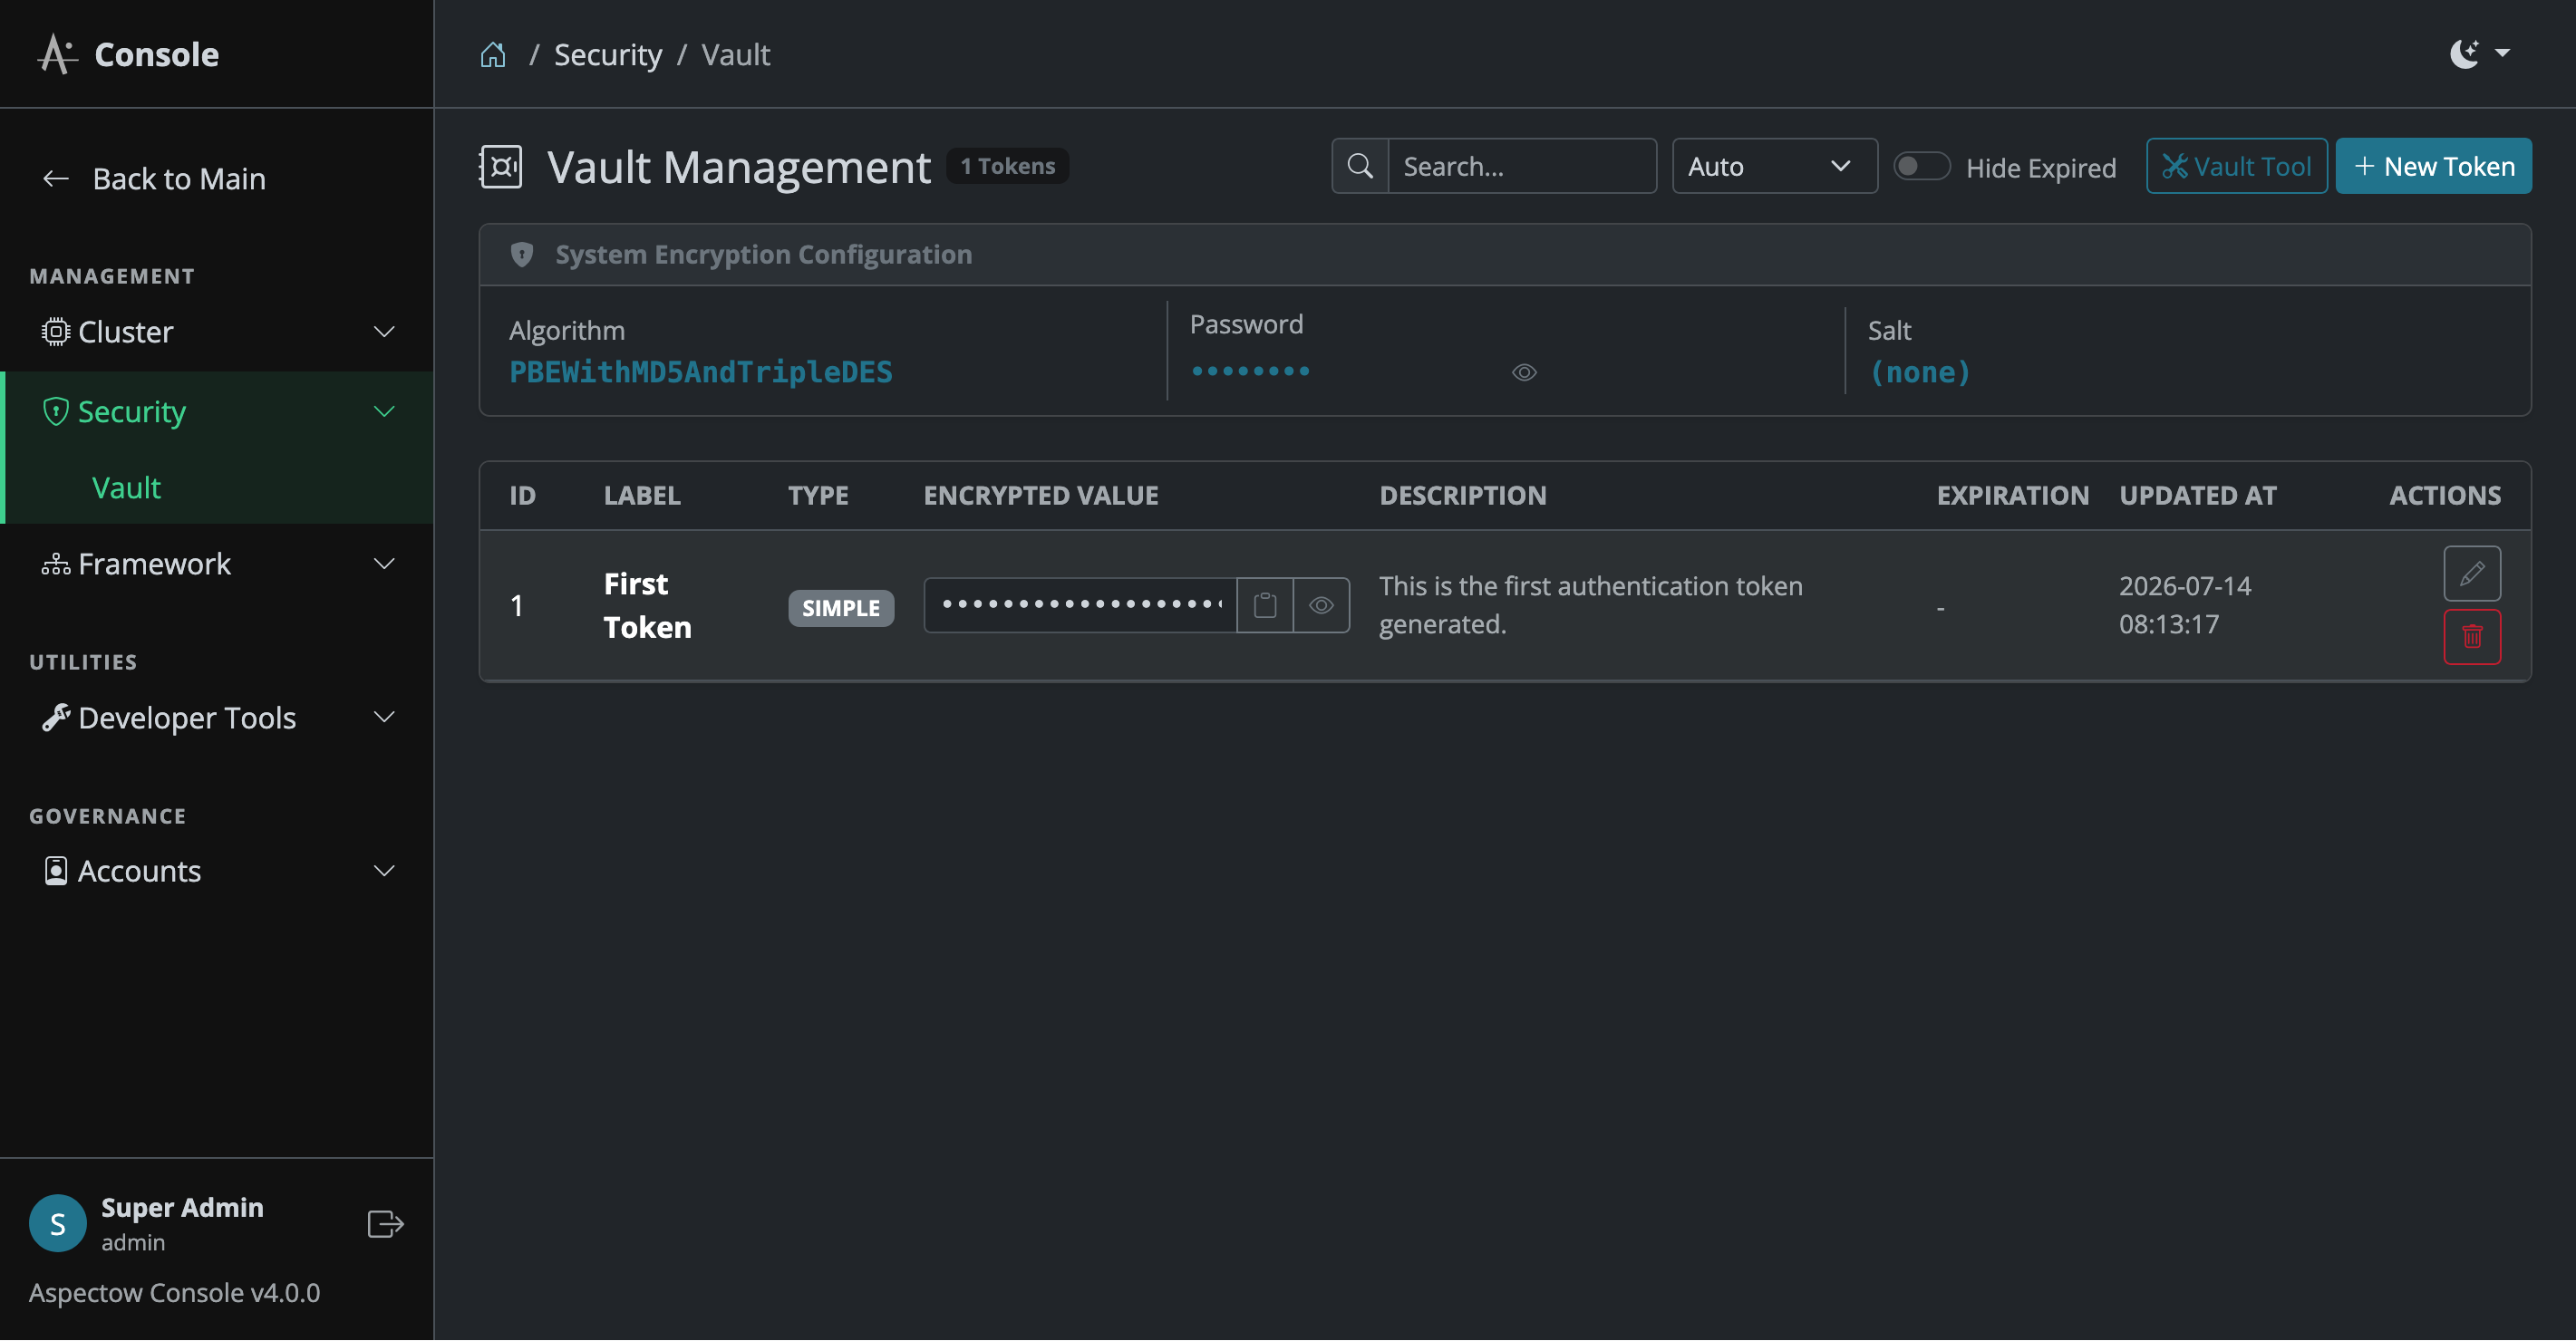Screen dimensions: 2576x1341
Task: Open the dark mode theme switcher
Action: [2479, 54]
